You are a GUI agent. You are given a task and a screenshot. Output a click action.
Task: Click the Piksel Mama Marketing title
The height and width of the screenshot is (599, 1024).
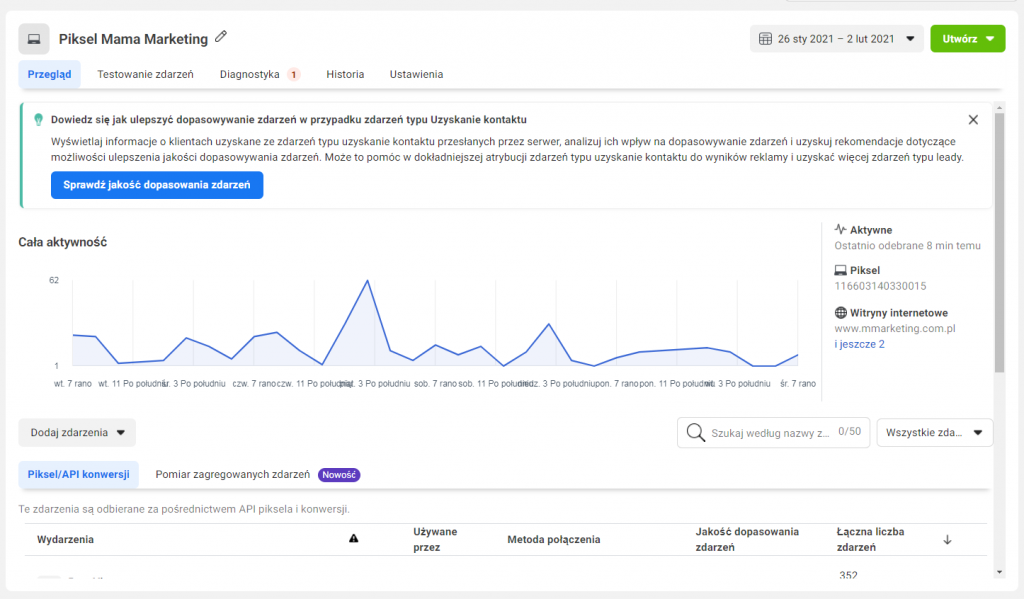pyautogui.click(x=133, y=39)
